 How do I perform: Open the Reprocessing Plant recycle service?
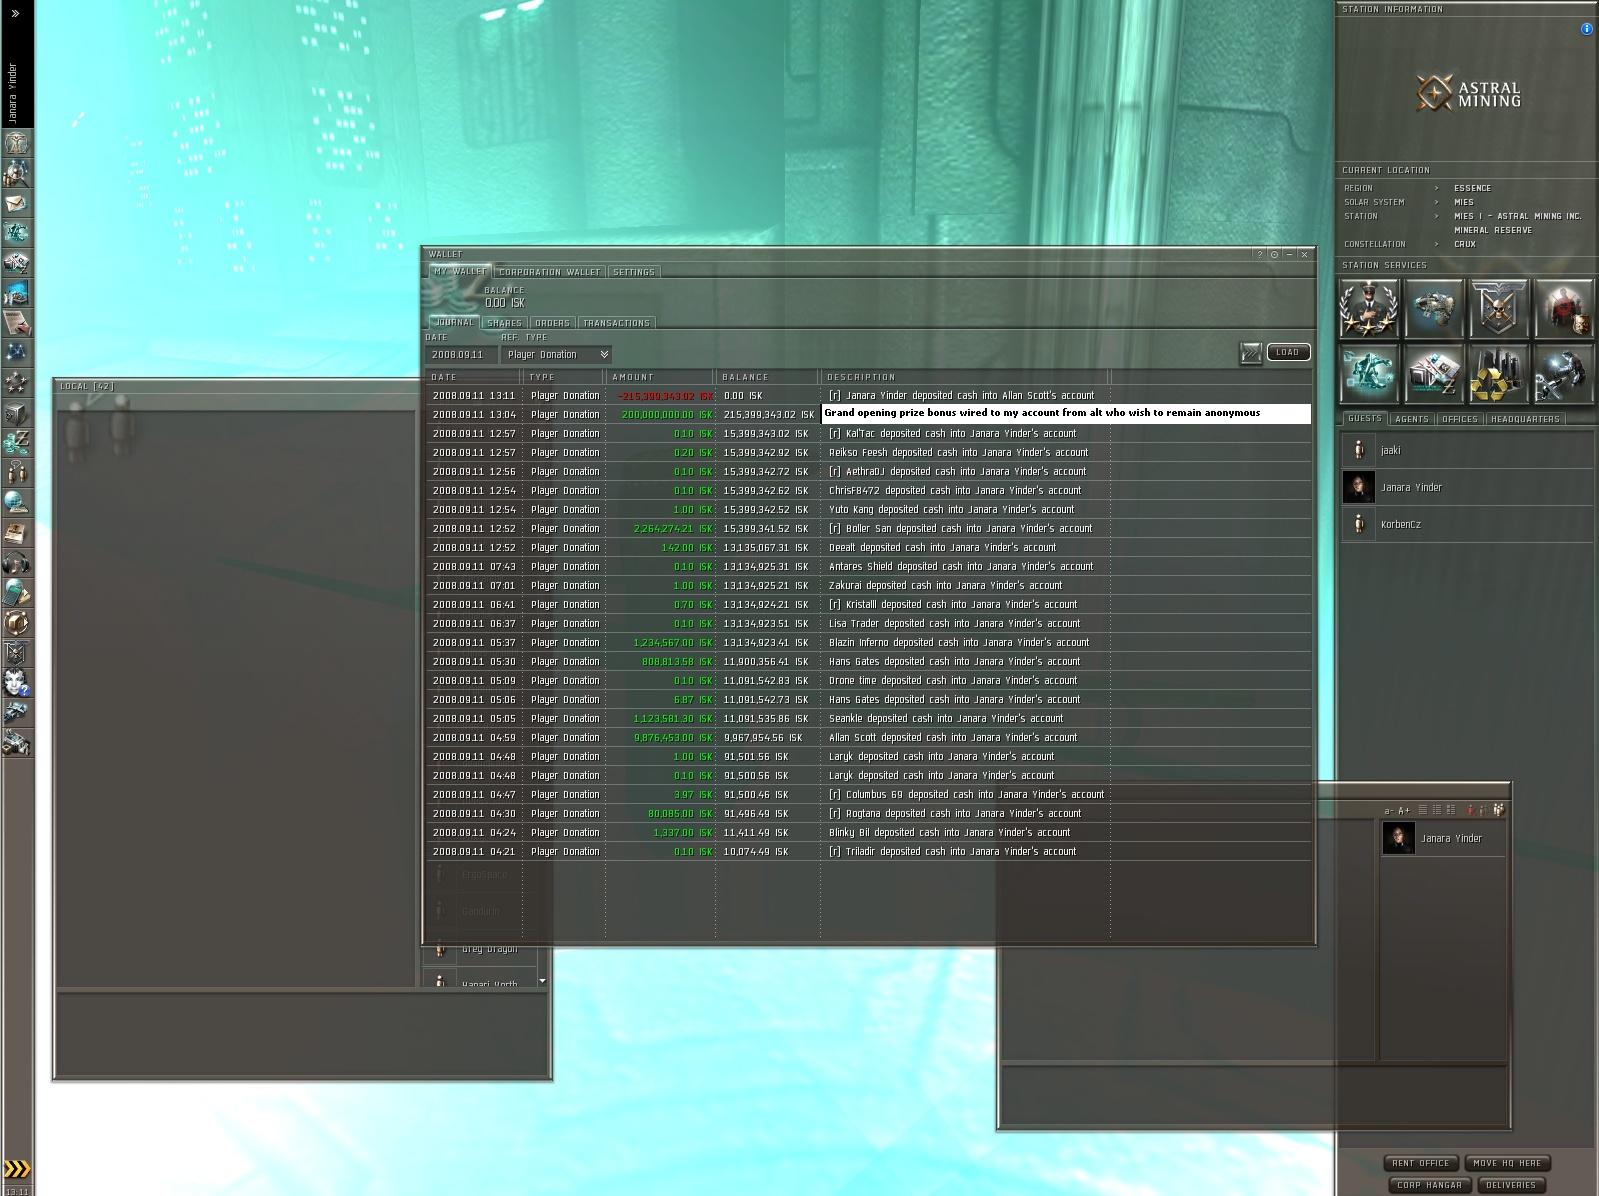[1499, 374]
